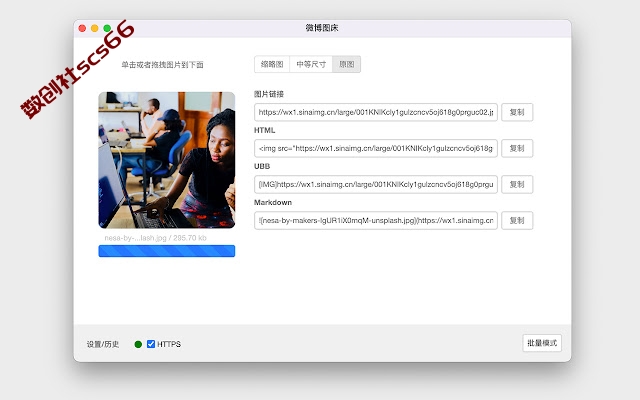Copy the 图片链接 image link
640x400 pixels.
(x=517, y=112)
